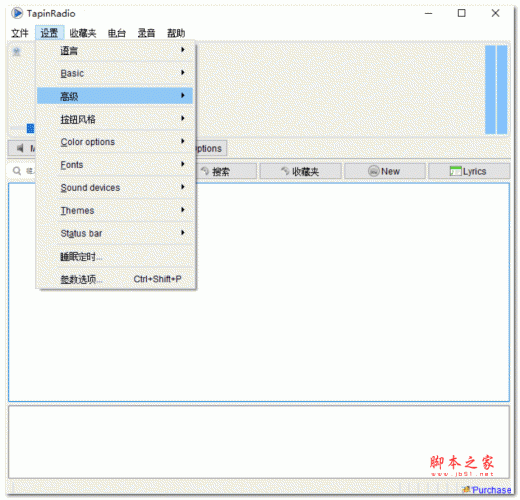
Task: Click the 收藏夹 button arrow icon
Action: click(x=285, y=171)
